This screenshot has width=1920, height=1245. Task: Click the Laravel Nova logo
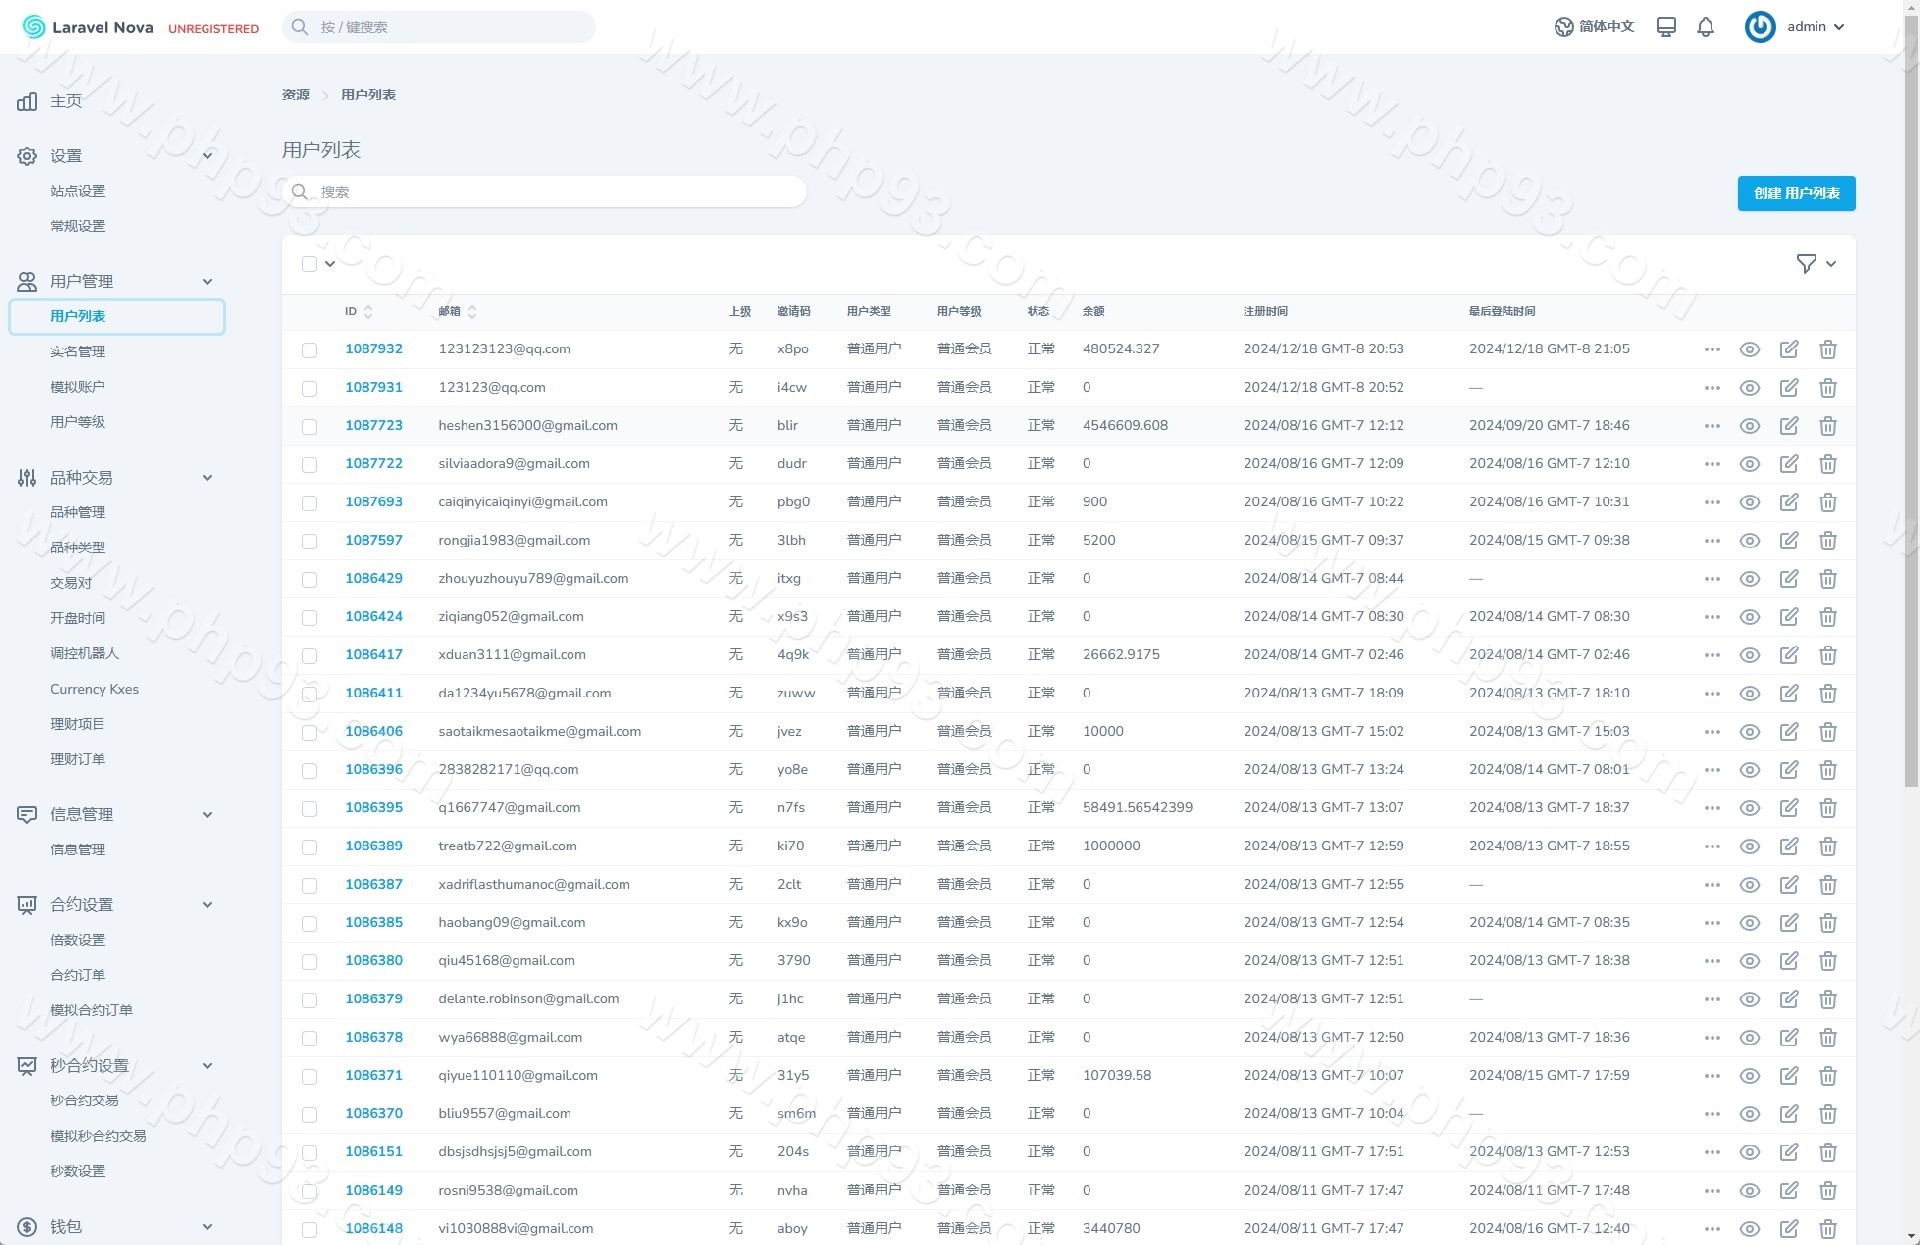pos(89,27)
